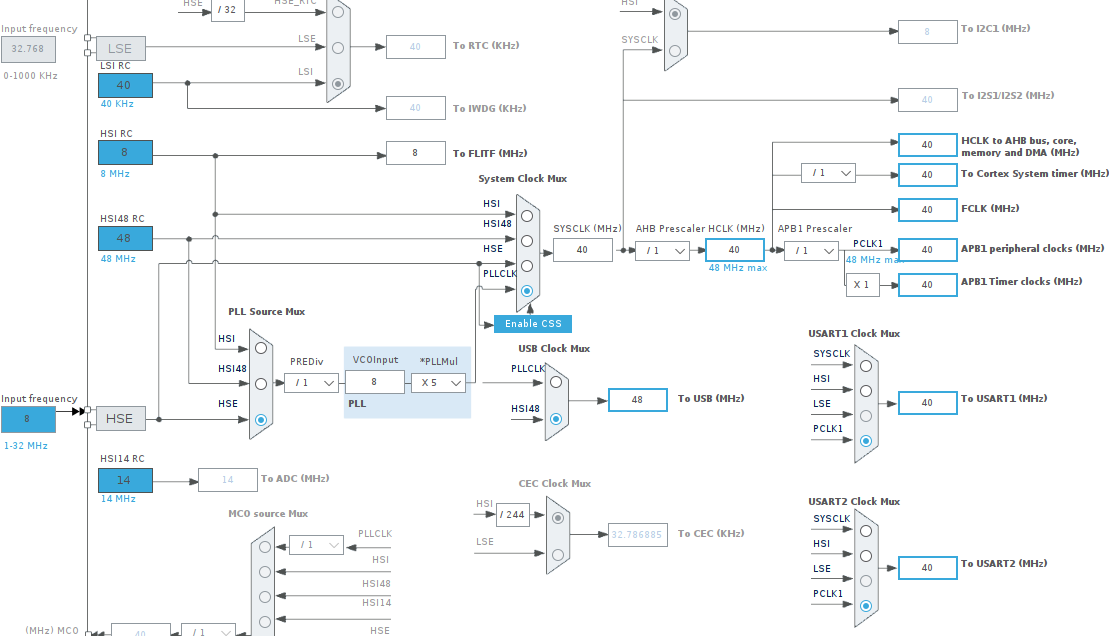Open the PREDiv divider dropdown

tap(310, 382)
